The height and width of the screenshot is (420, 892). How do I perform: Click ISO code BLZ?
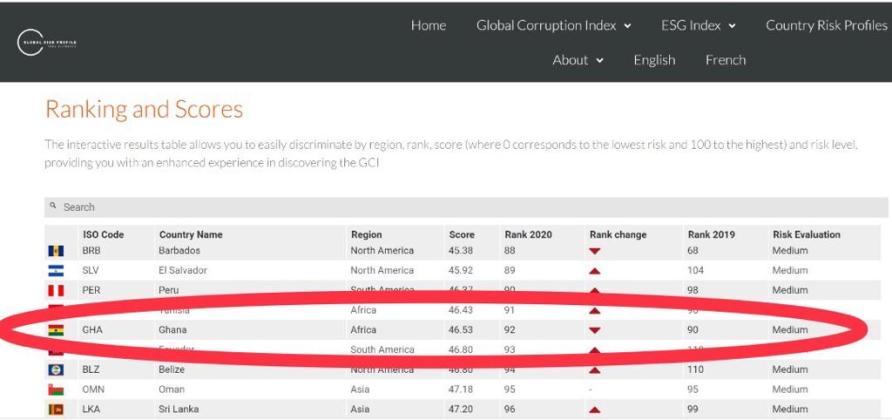[90, 370]
